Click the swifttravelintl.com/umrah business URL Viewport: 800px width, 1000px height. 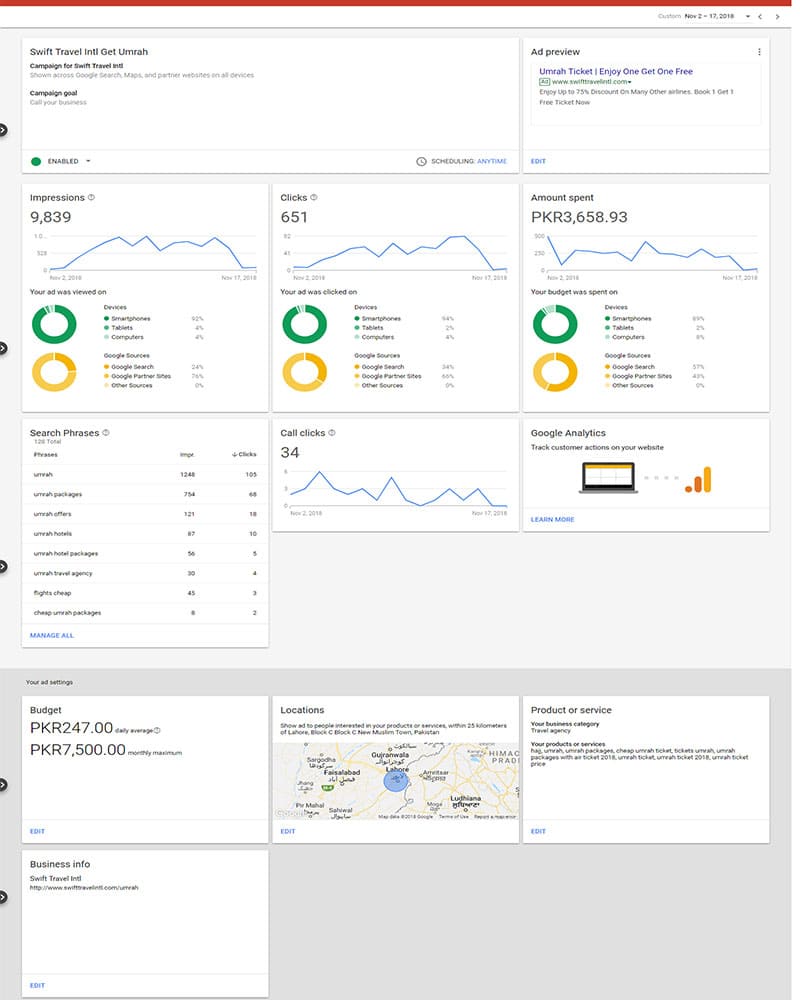(84, 888)
